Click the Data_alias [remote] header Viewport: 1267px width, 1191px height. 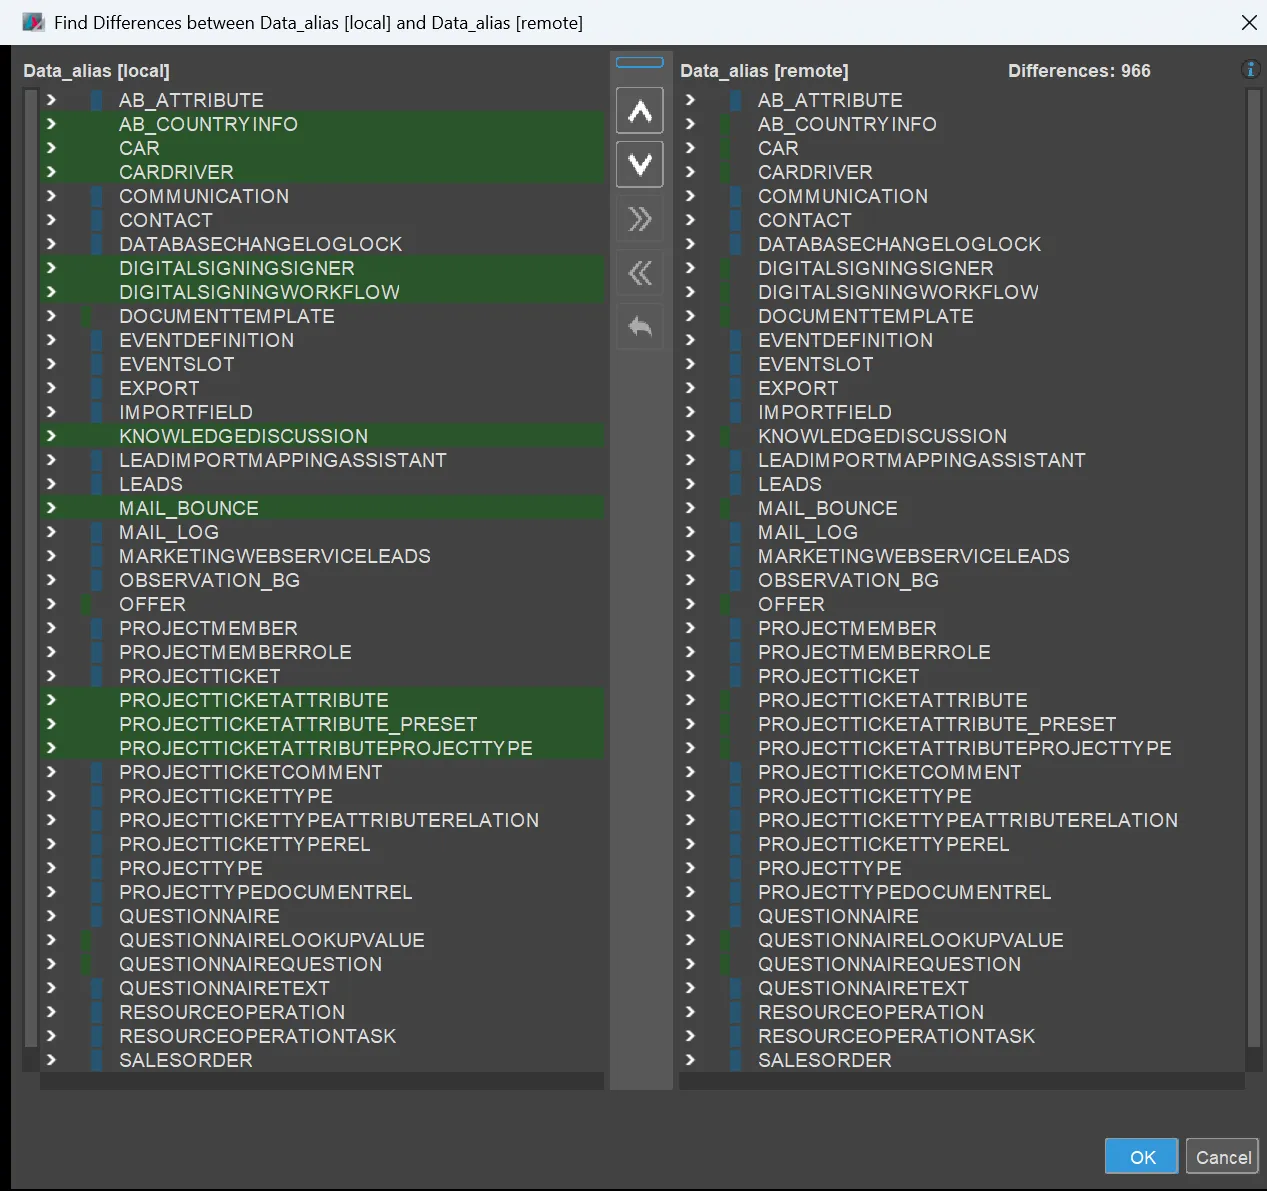764,71
